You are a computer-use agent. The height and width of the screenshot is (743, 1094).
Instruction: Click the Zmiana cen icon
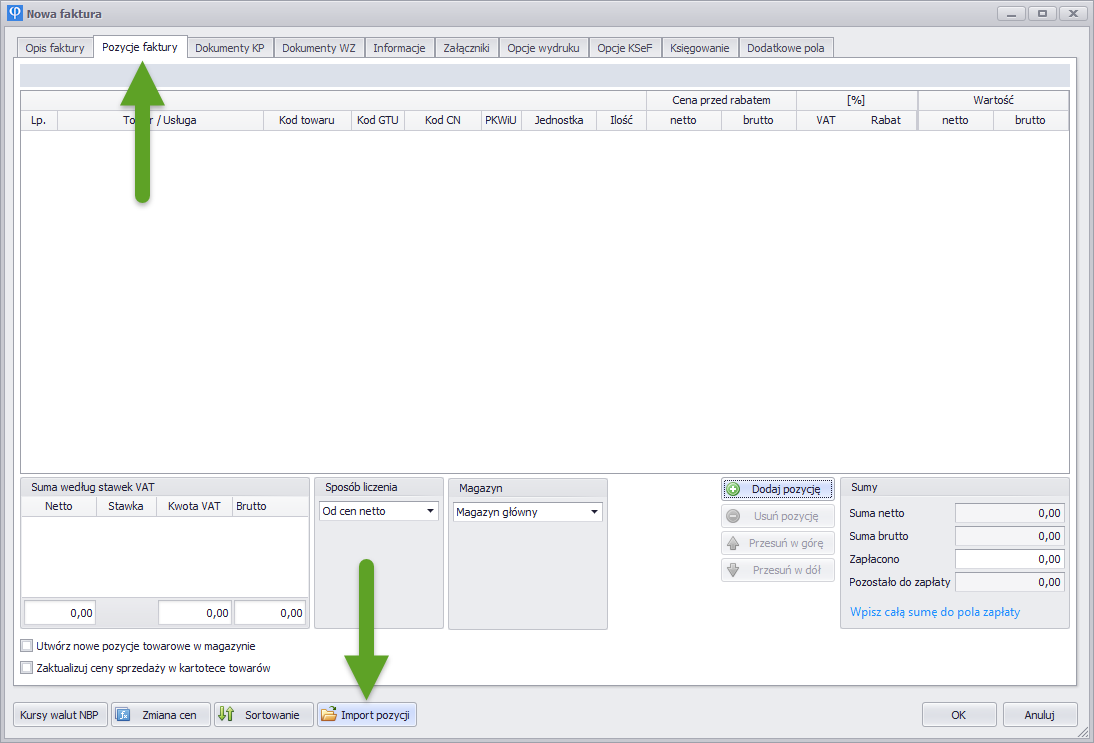(123, 715)
